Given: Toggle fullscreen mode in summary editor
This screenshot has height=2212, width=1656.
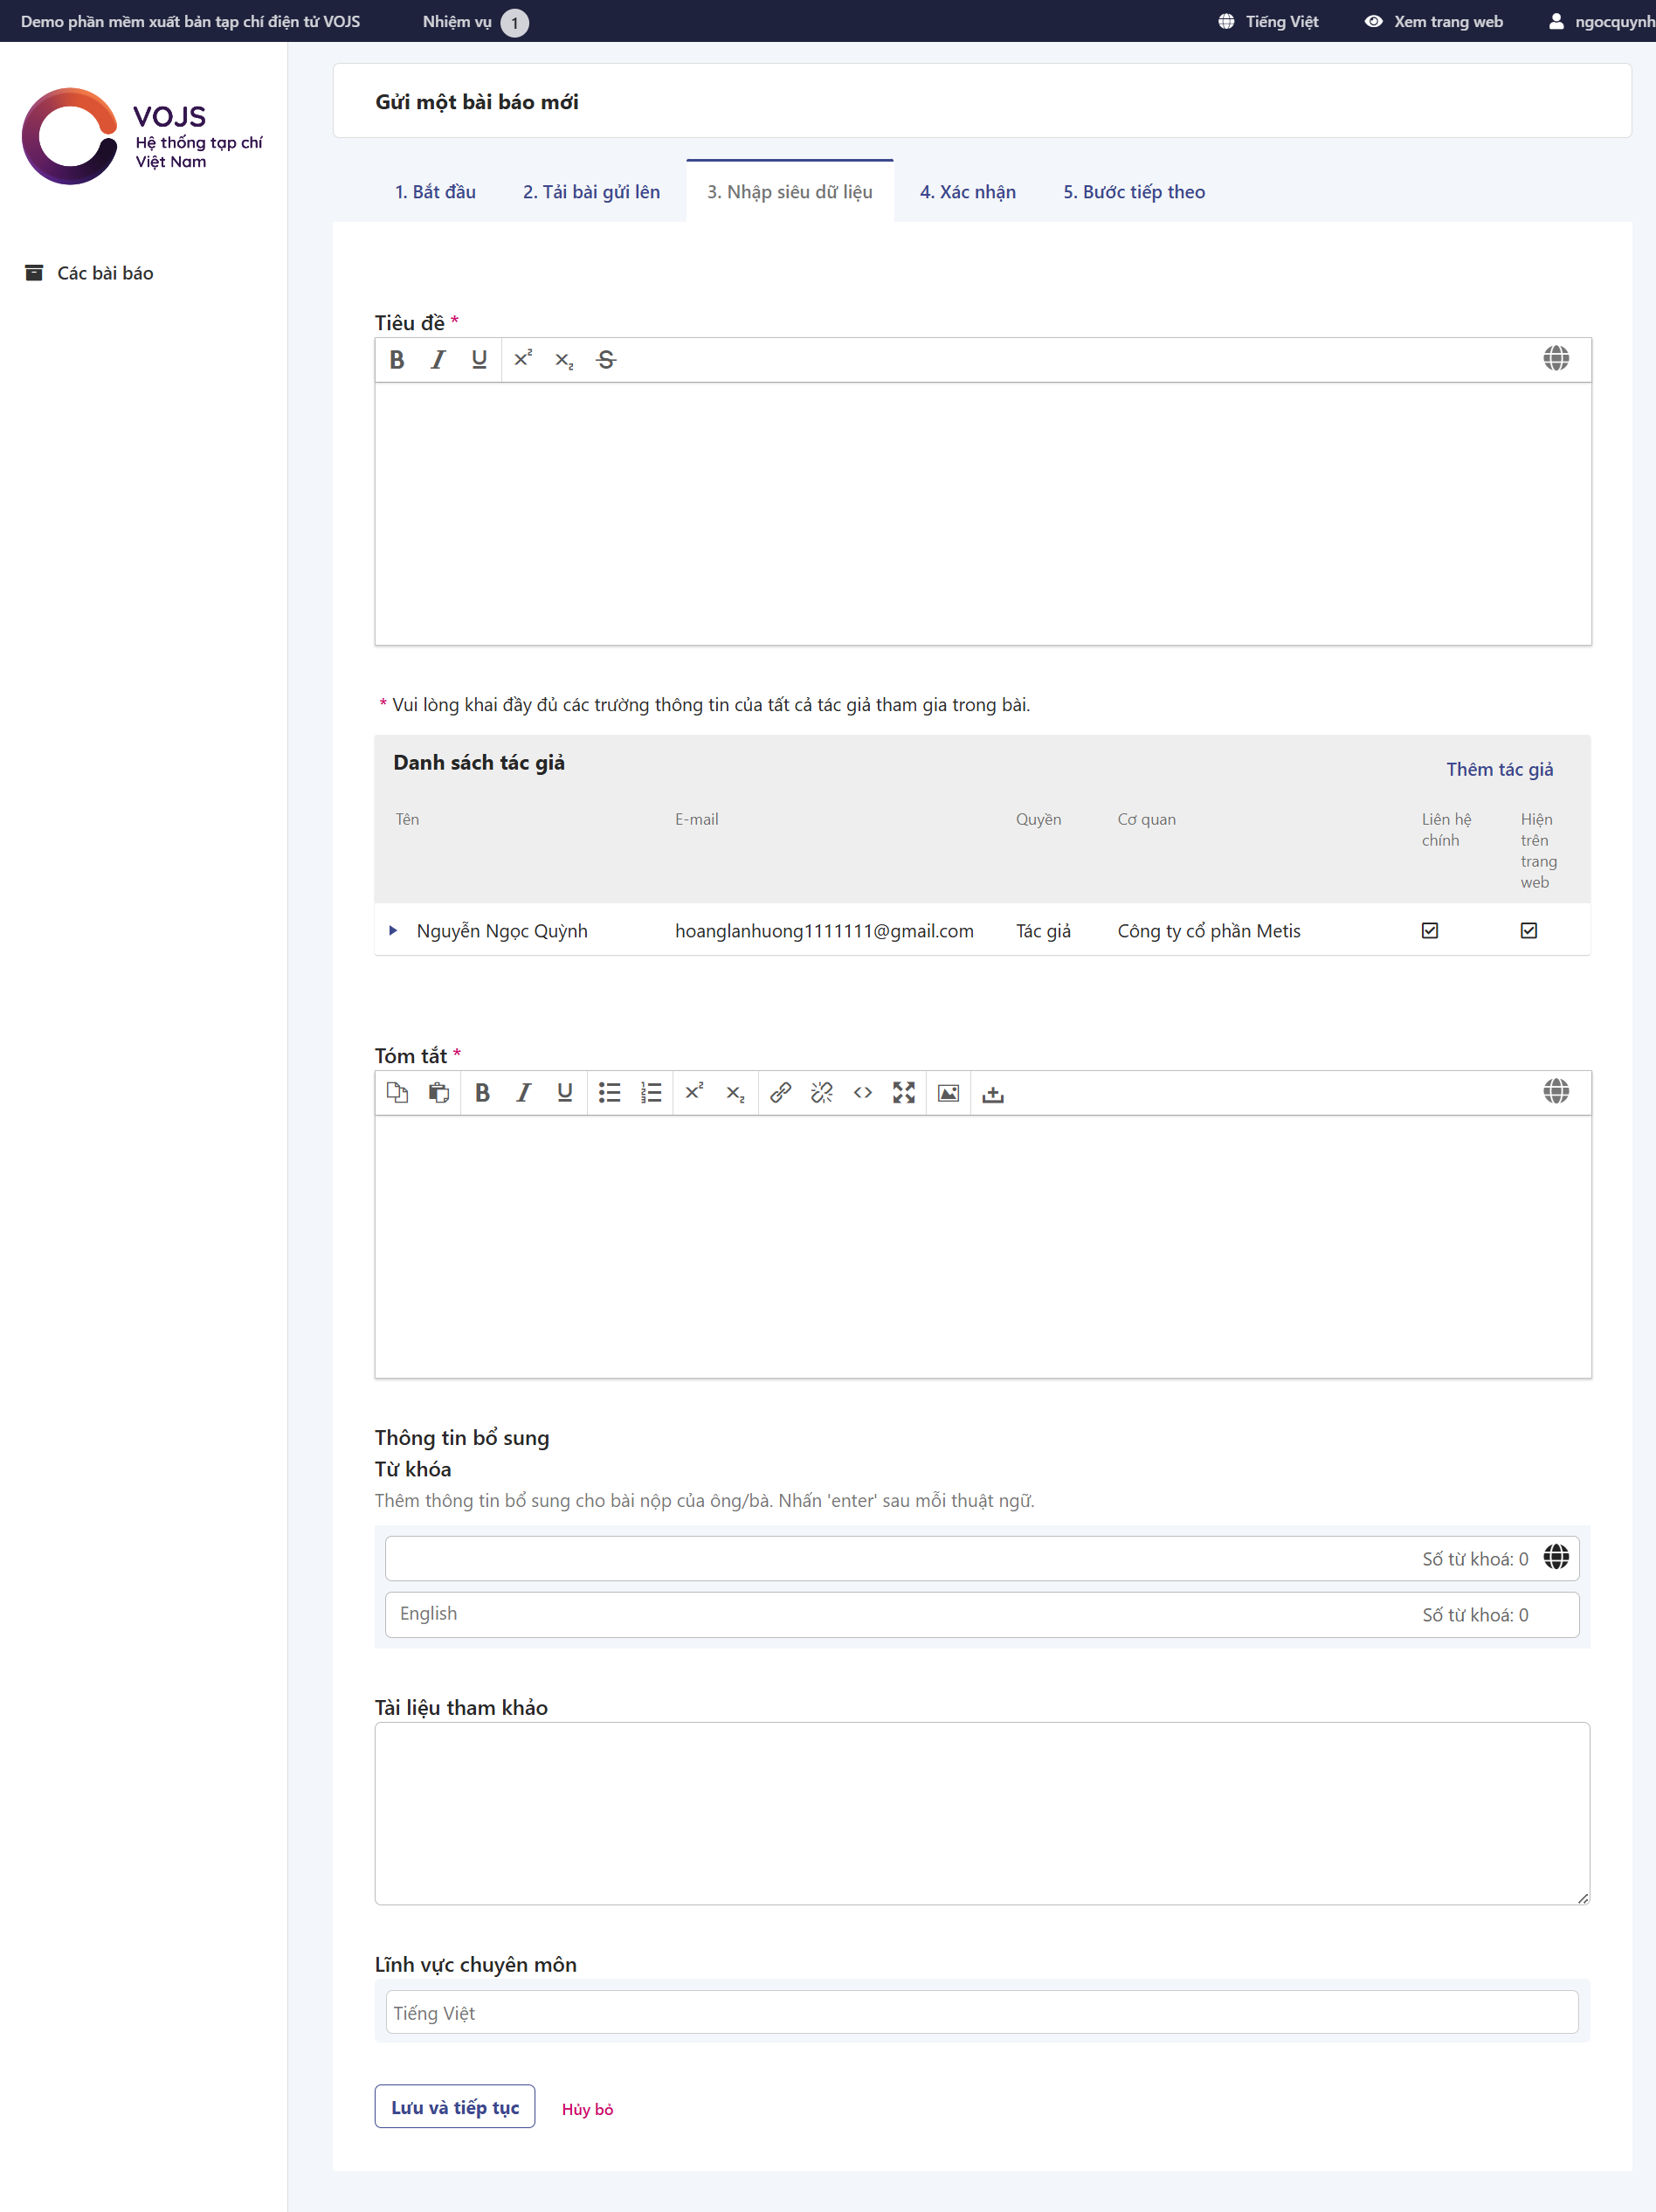Looking at the screenshot, I should tap(904, 1093).
